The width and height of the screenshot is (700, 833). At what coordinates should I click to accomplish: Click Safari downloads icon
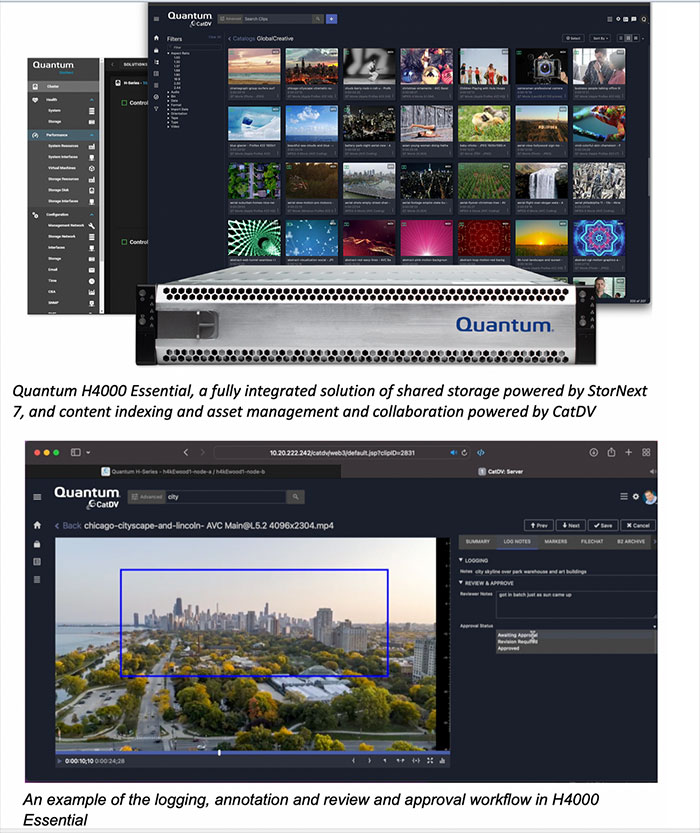coord(594,452)
